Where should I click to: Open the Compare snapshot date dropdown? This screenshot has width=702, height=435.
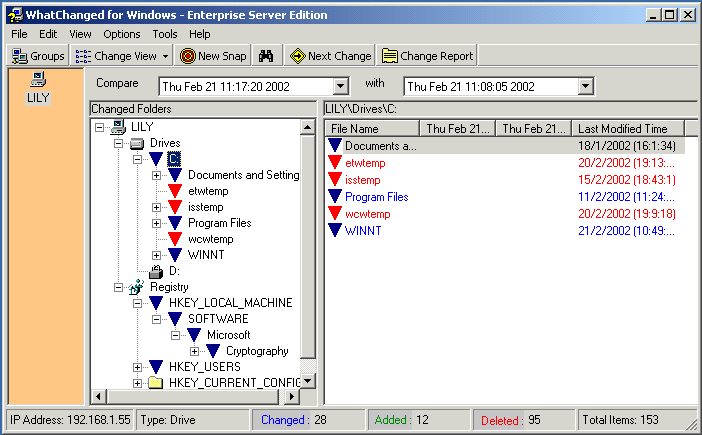point(341,86)
